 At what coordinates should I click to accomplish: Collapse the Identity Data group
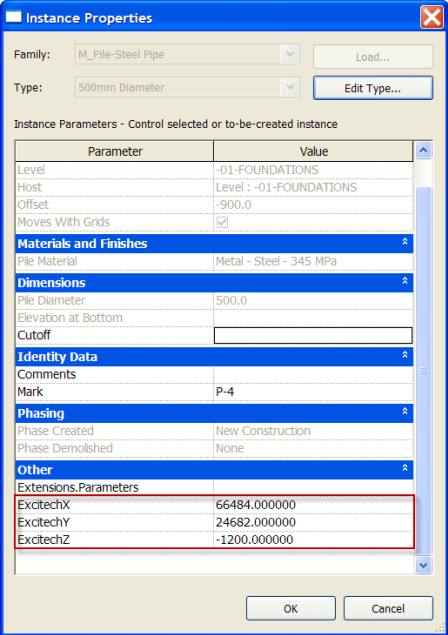click(x=405, y=355)
